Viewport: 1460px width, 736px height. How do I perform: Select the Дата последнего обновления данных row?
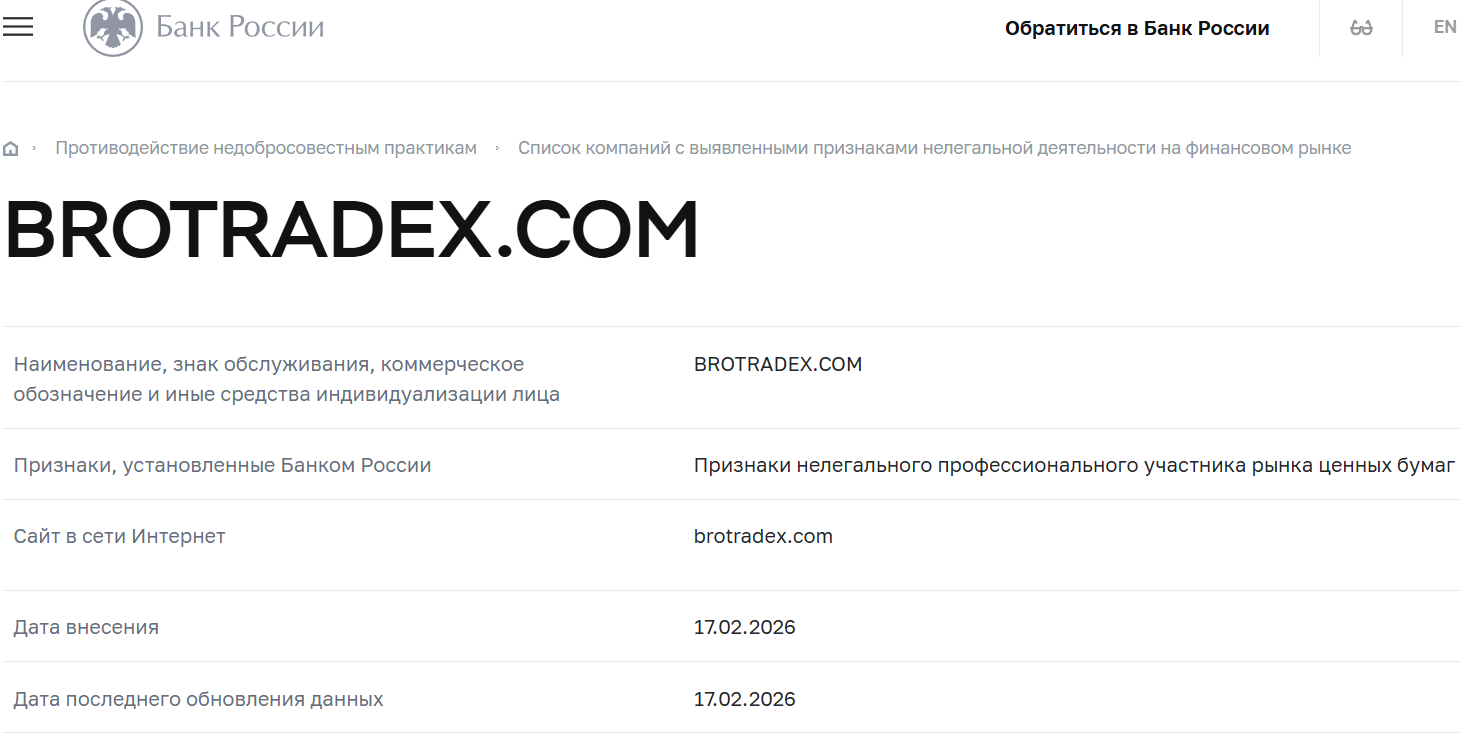197,699
